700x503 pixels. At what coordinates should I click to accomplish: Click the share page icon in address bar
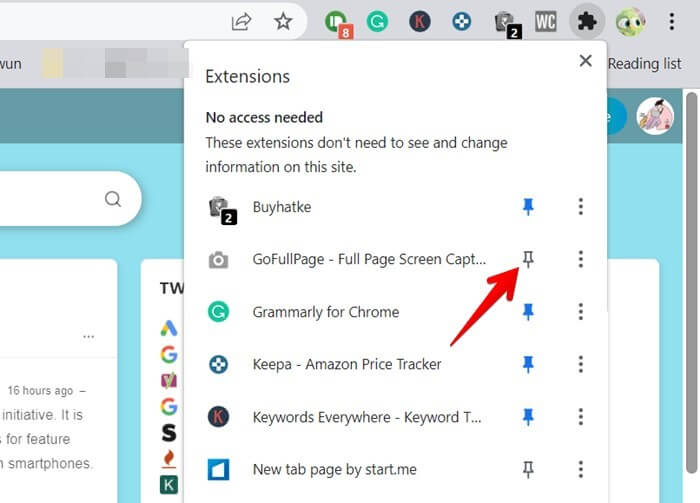pyautogui.click(x=242, y=21)
